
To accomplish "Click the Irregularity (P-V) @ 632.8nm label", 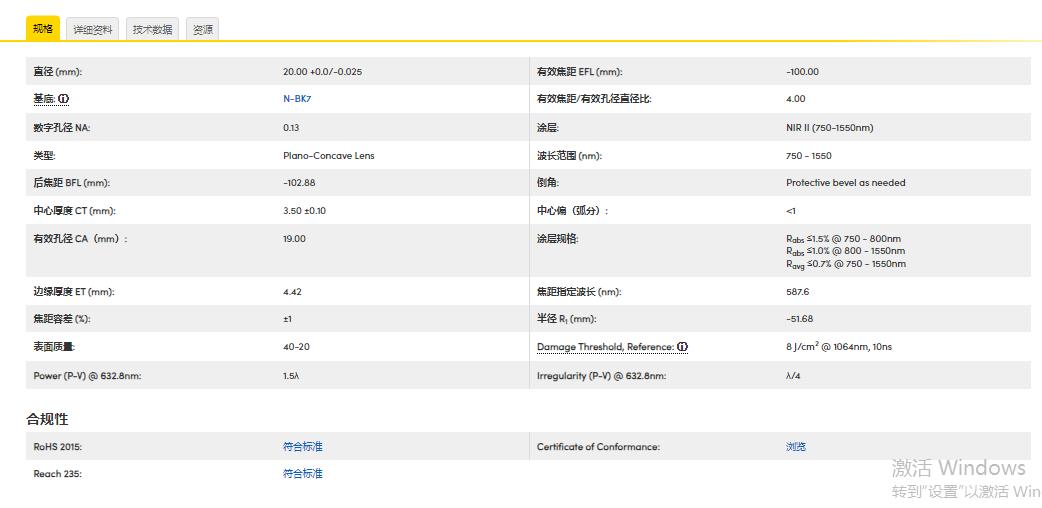I will 601,376.
